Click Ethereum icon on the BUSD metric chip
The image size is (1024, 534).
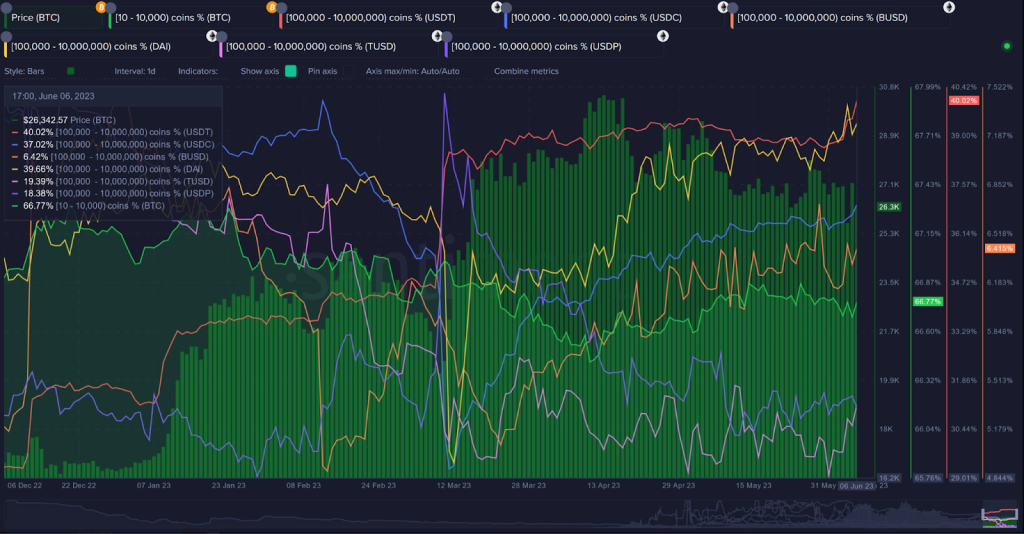(949, 7)
